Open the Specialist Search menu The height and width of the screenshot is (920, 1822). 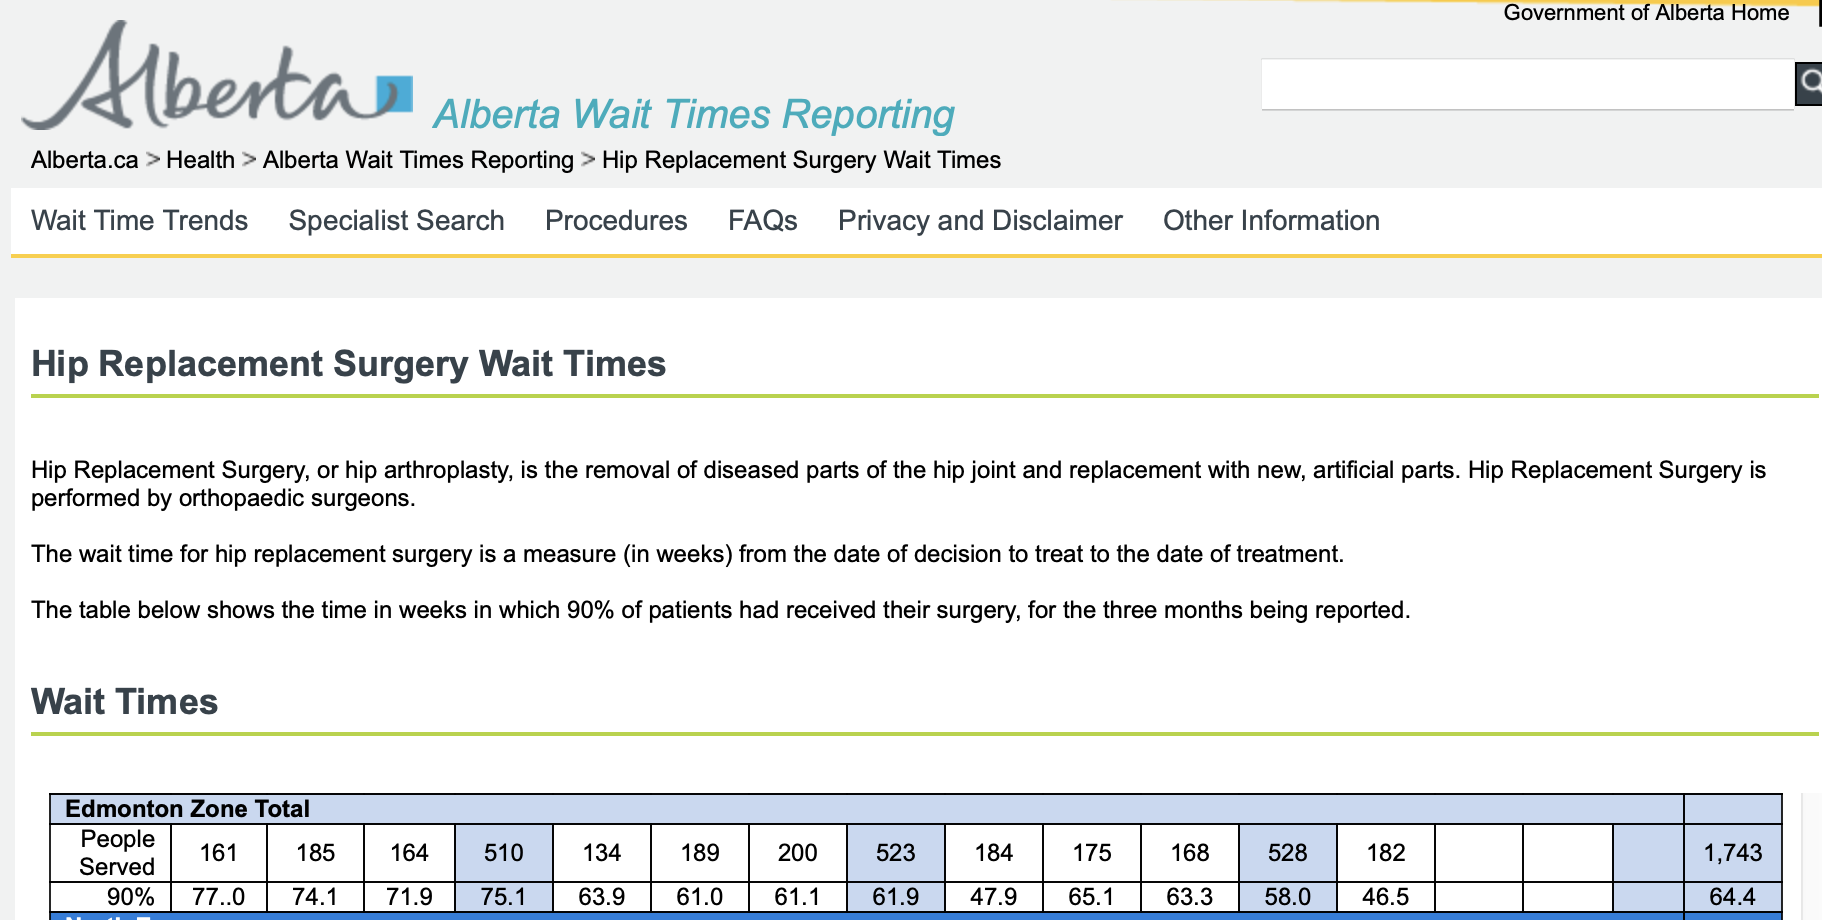397,220
